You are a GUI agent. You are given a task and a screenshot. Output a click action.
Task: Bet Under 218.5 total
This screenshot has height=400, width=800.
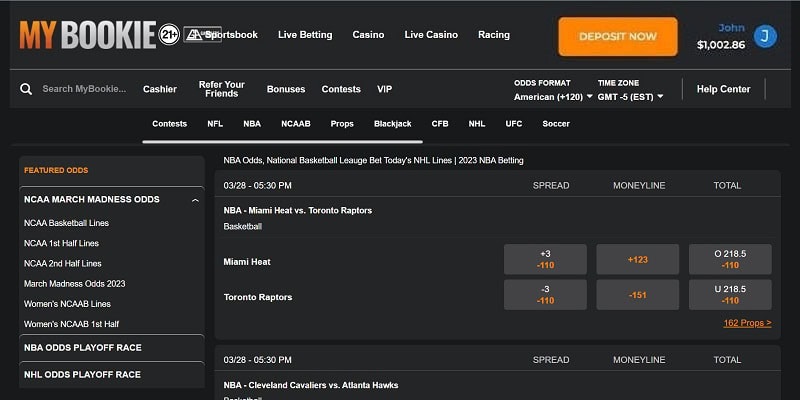tap(730, 294)
